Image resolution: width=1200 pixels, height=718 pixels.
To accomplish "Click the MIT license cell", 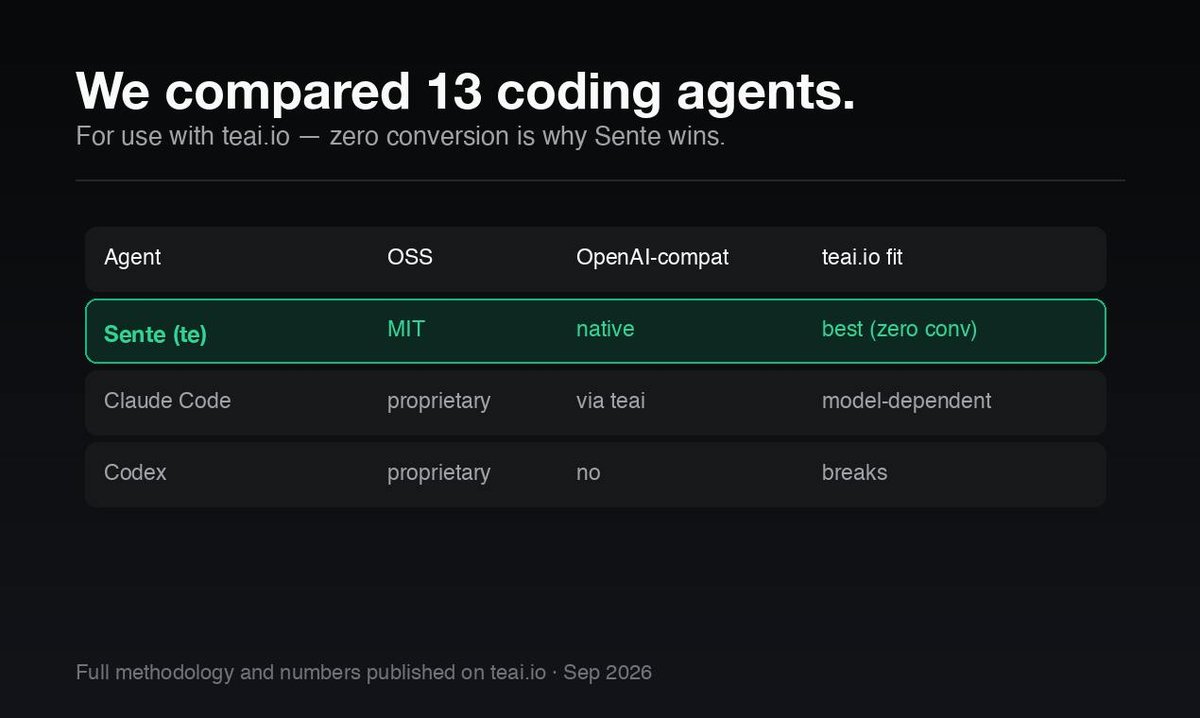I will tap(405, 329).
